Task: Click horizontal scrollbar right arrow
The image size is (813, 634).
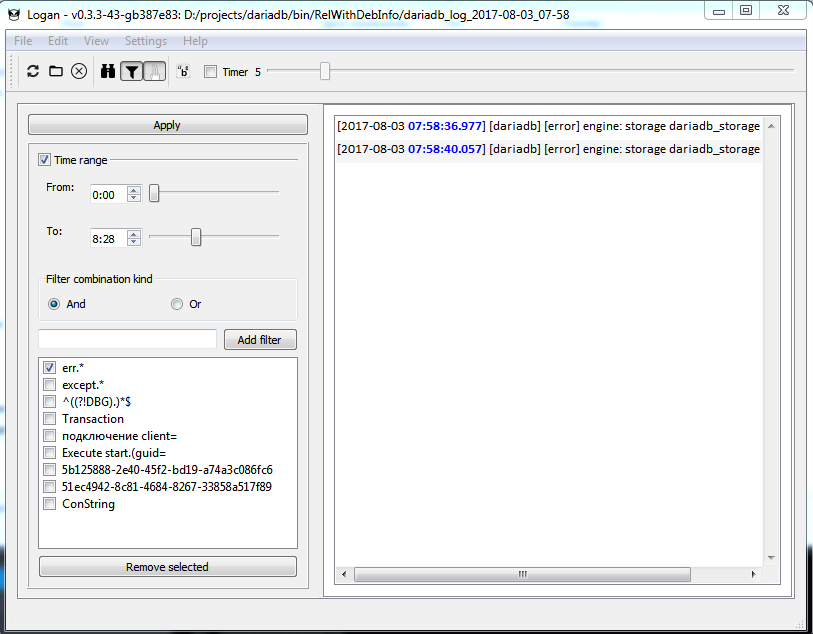Action: click(x=753, y=574)
